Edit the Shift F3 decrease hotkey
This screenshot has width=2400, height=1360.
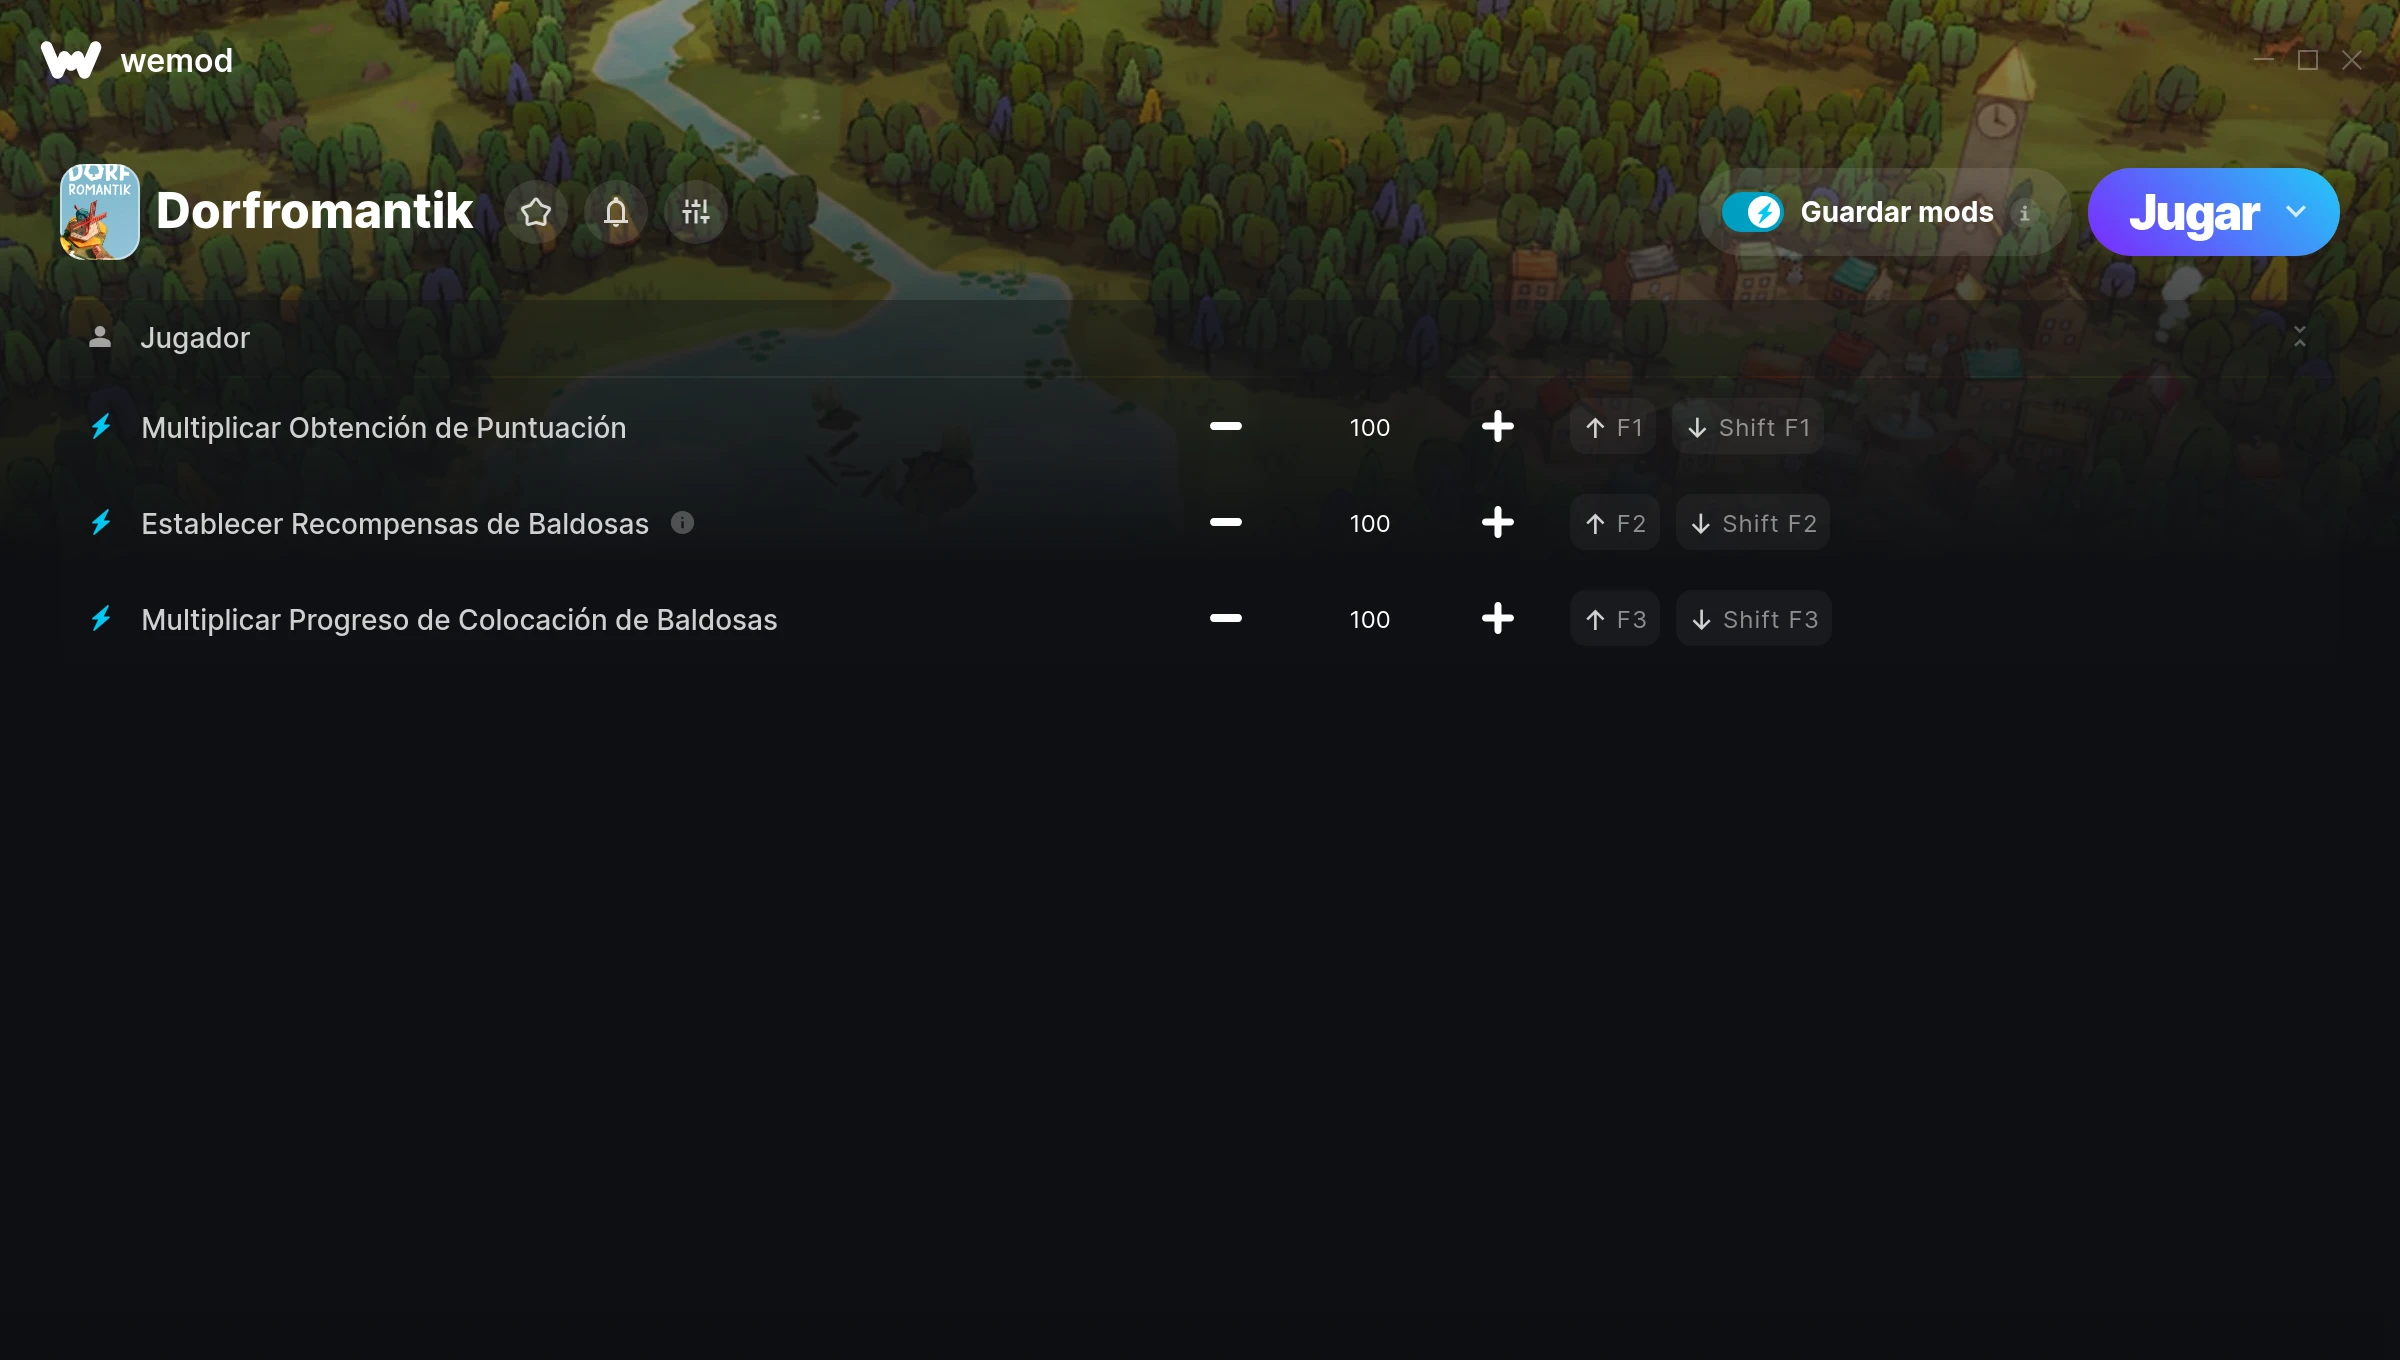coord(1754,619)
